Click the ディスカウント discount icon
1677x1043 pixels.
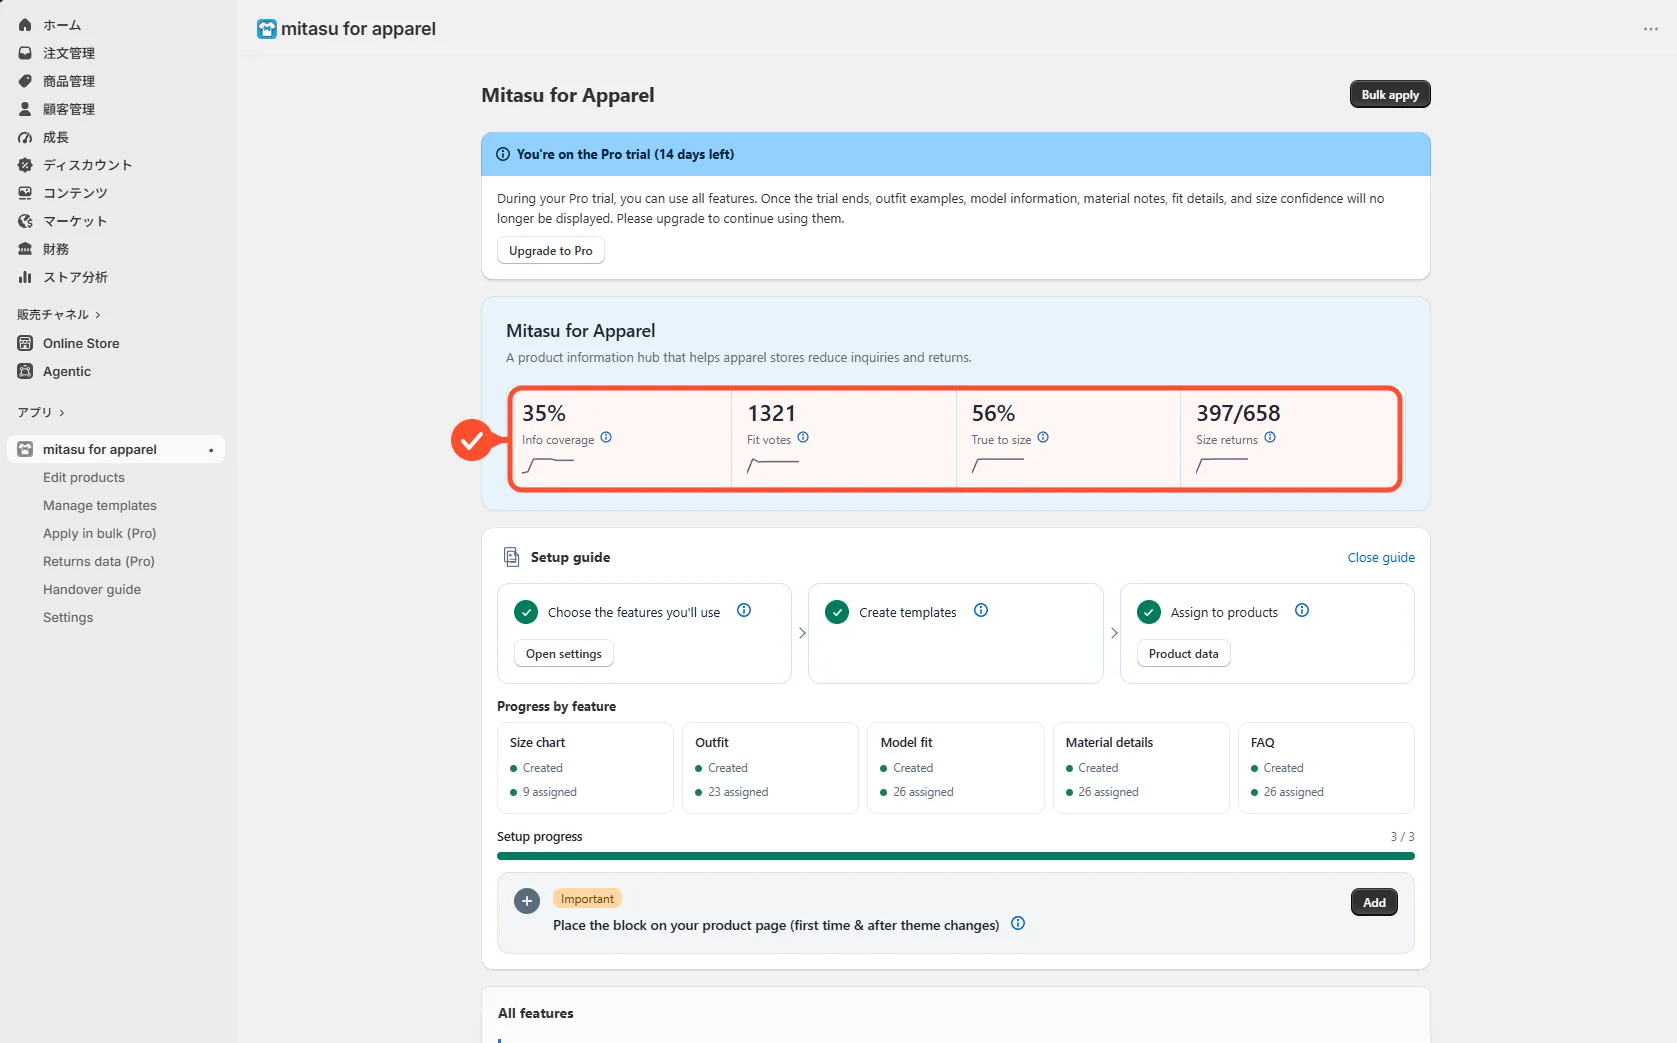[25, 165]
